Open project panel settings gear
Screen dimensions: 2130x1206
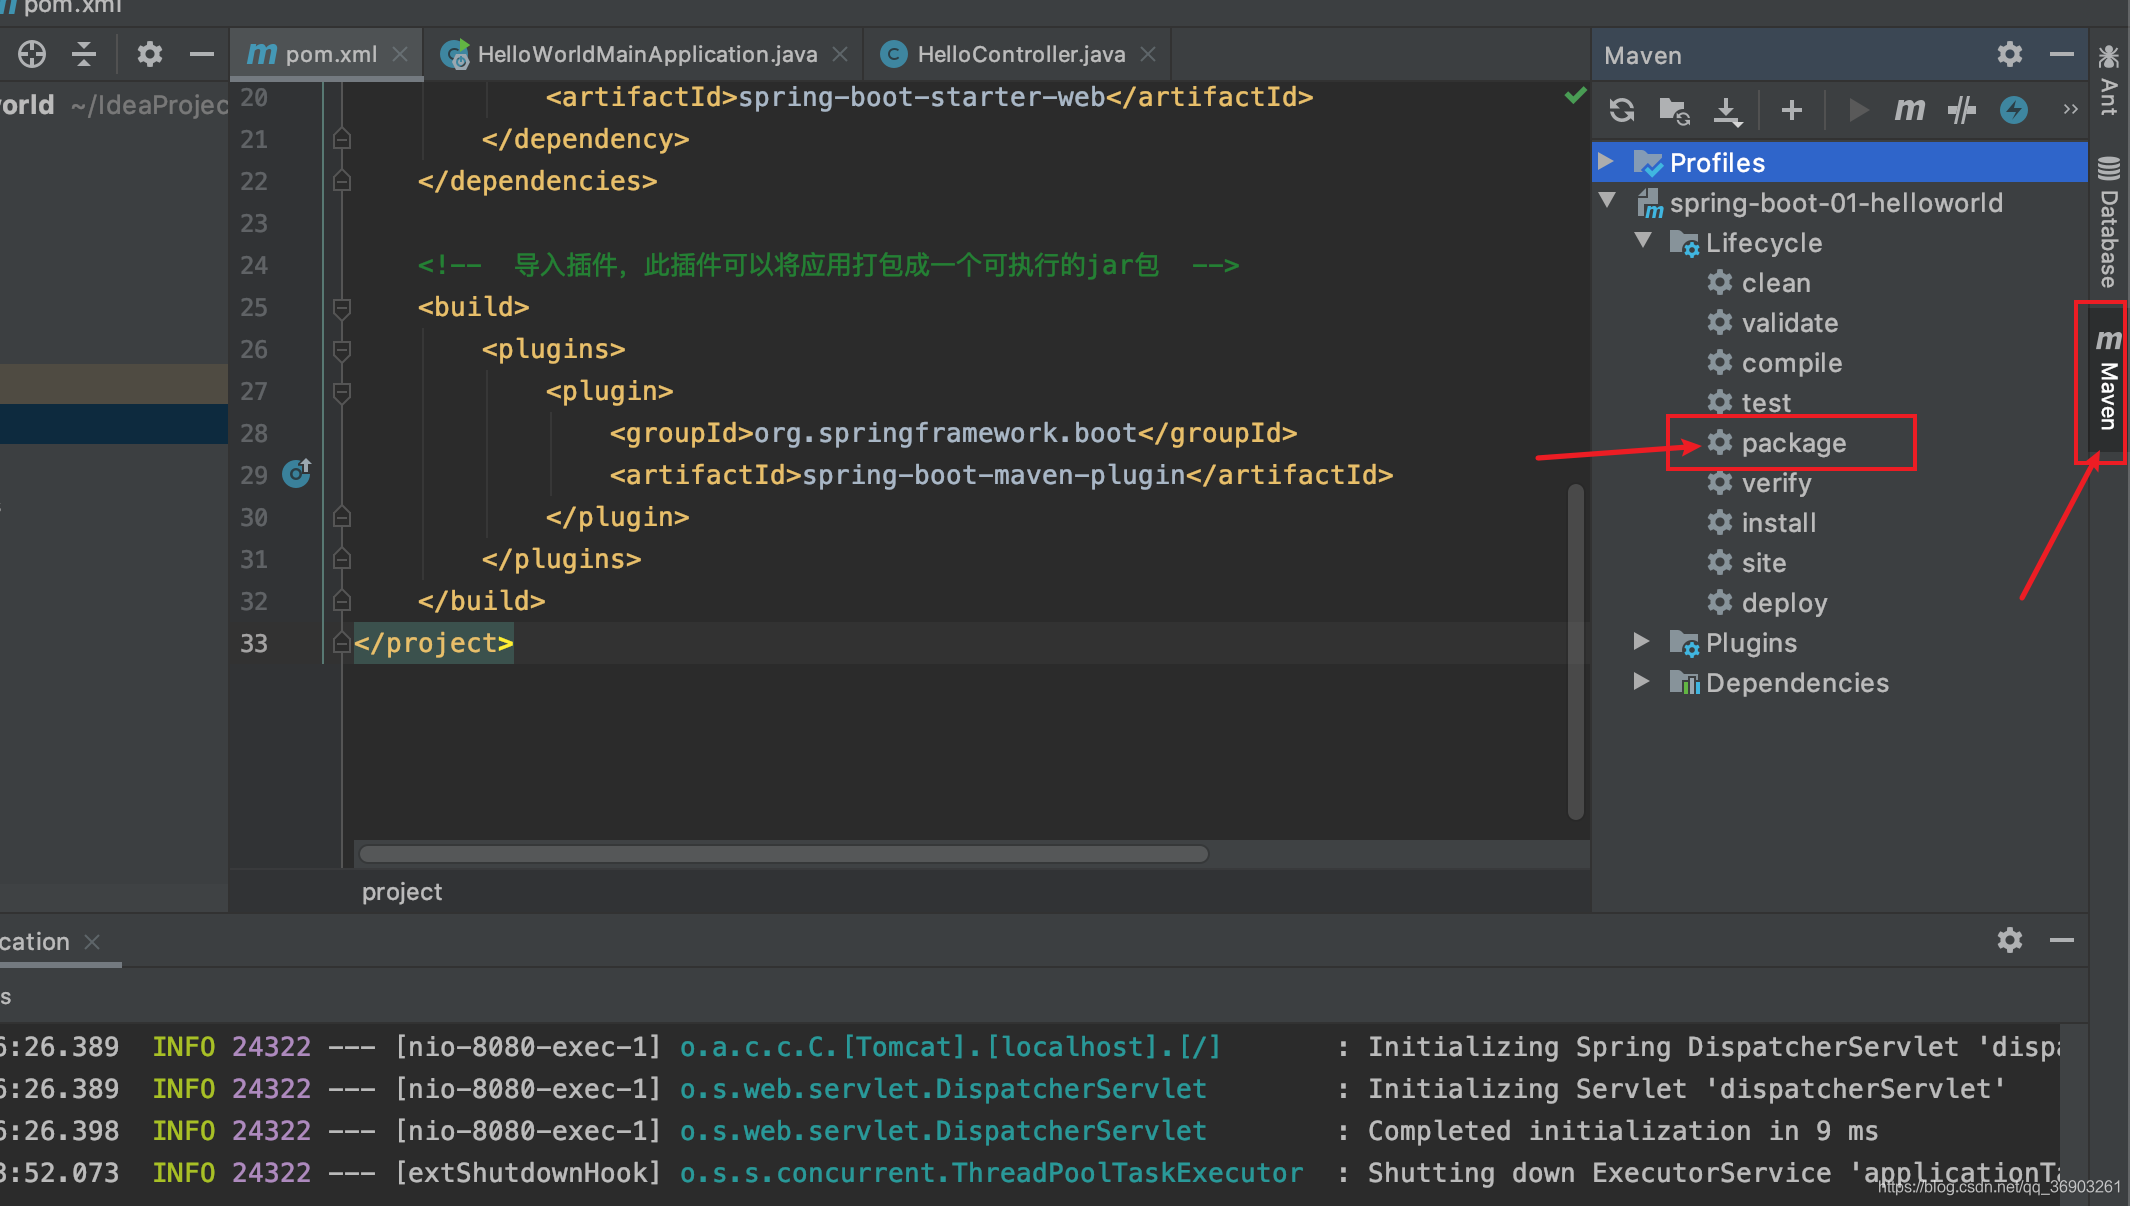click(150, 54)
